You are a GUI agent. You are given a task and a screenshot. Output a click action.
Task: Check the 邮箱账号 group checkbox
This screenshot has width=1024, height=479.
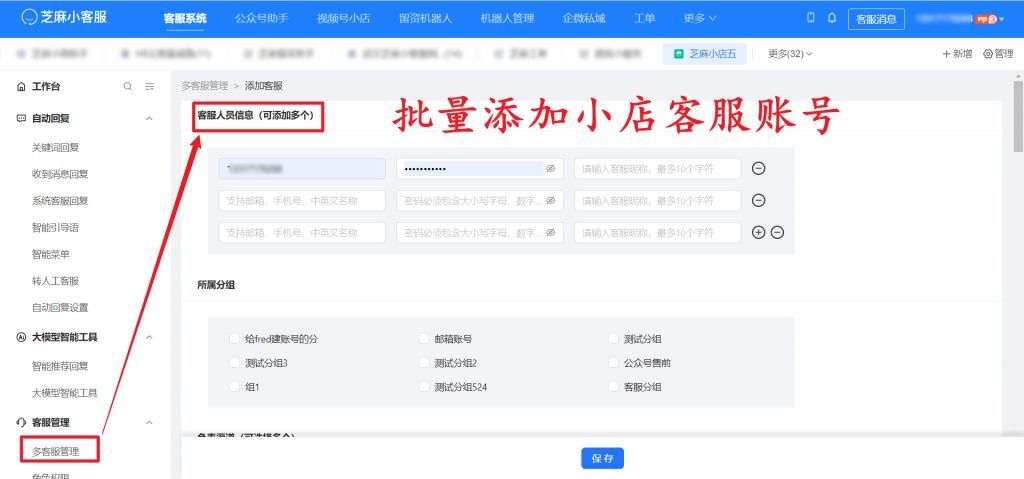tap(424, 339)
